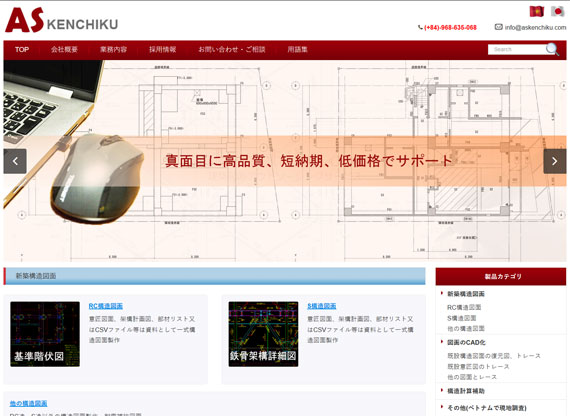Image resolution: width=570 pixels, height=416 pixels.
Task: Open the TOP menu item
Action: click(x=22, y=49)
